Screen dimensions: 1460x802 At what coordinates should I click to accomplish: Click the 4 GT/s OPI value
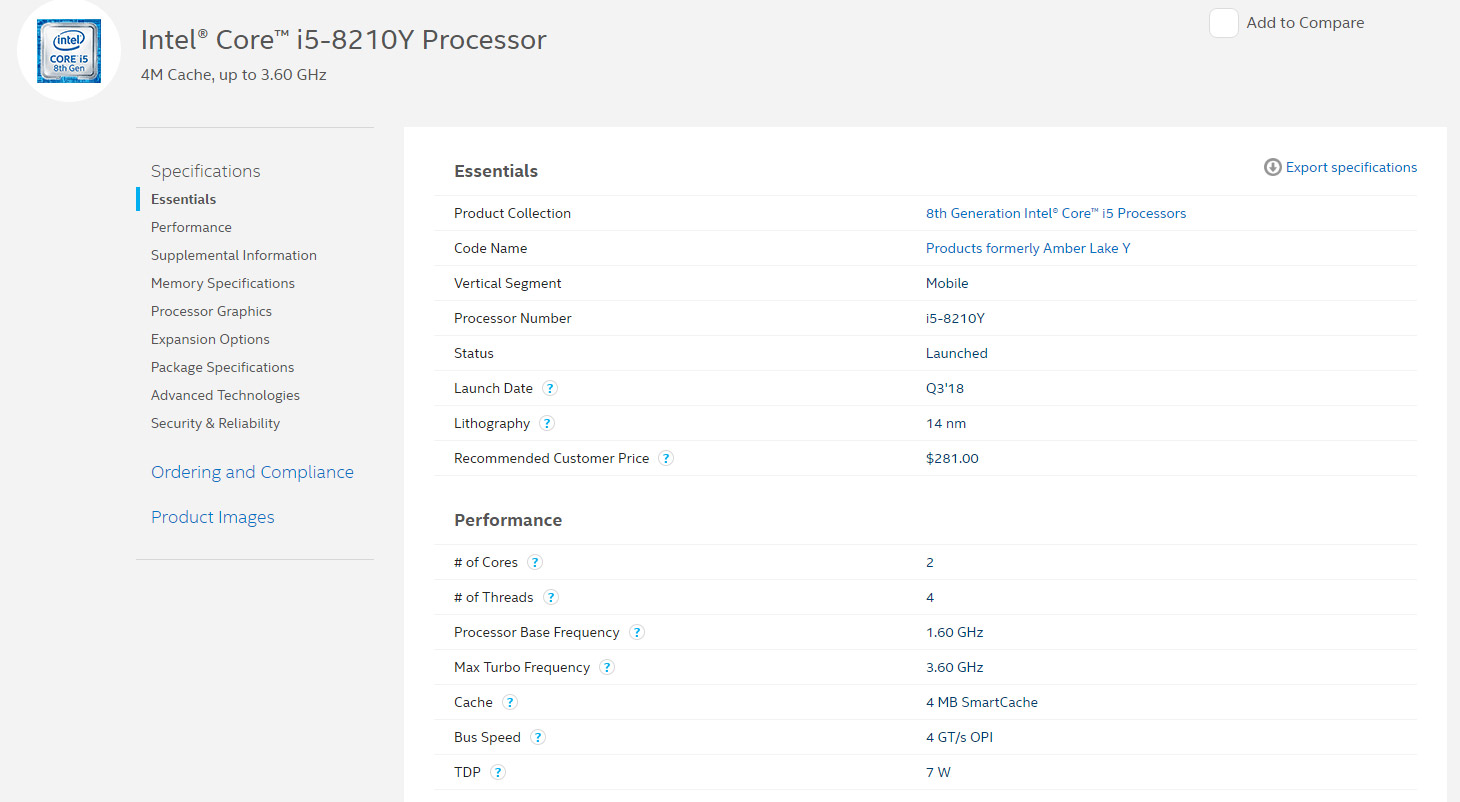(x=959, y=737)
